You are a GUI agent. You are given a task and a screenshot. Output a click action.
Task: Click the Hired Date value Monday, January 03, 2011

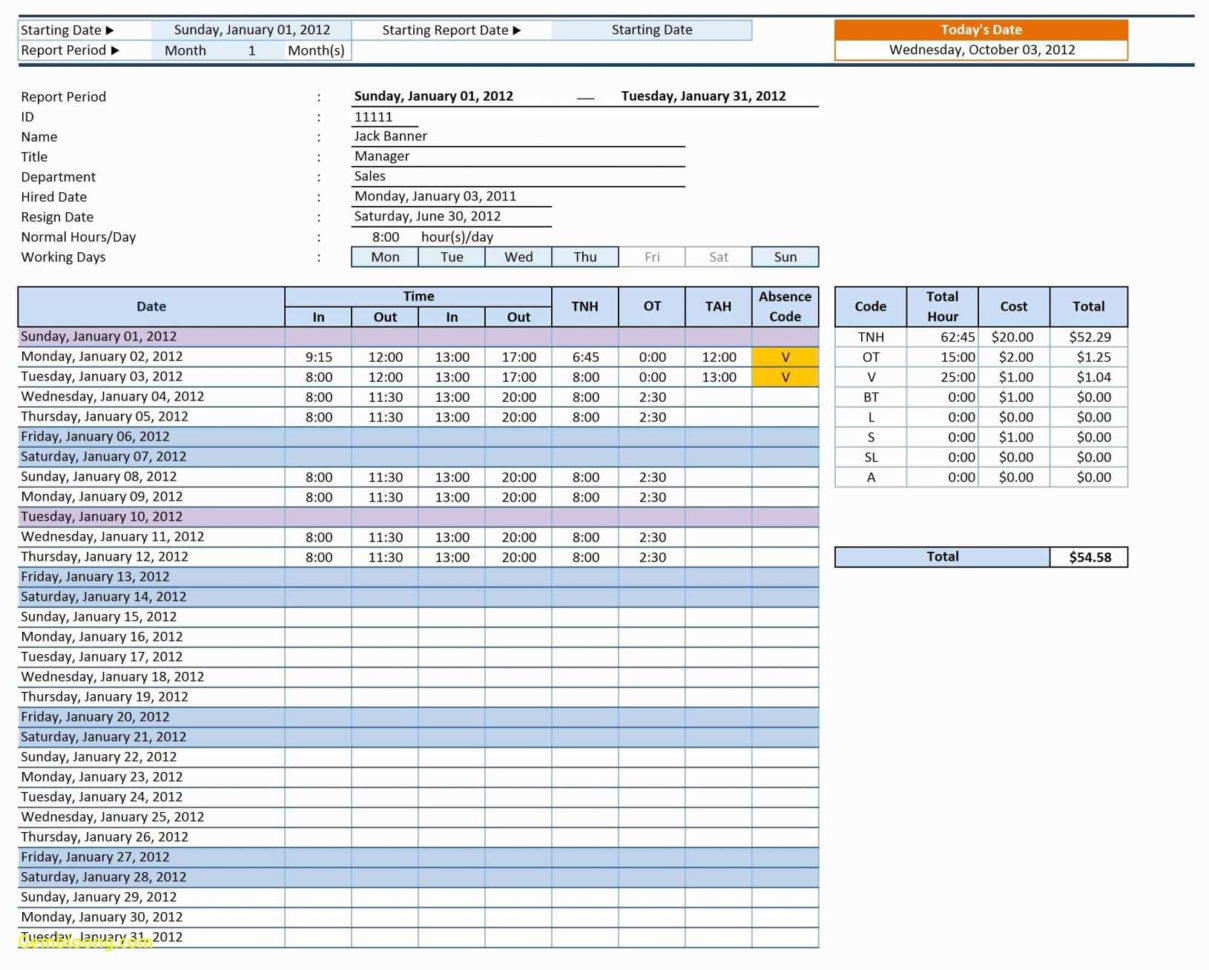pos(451,196)
